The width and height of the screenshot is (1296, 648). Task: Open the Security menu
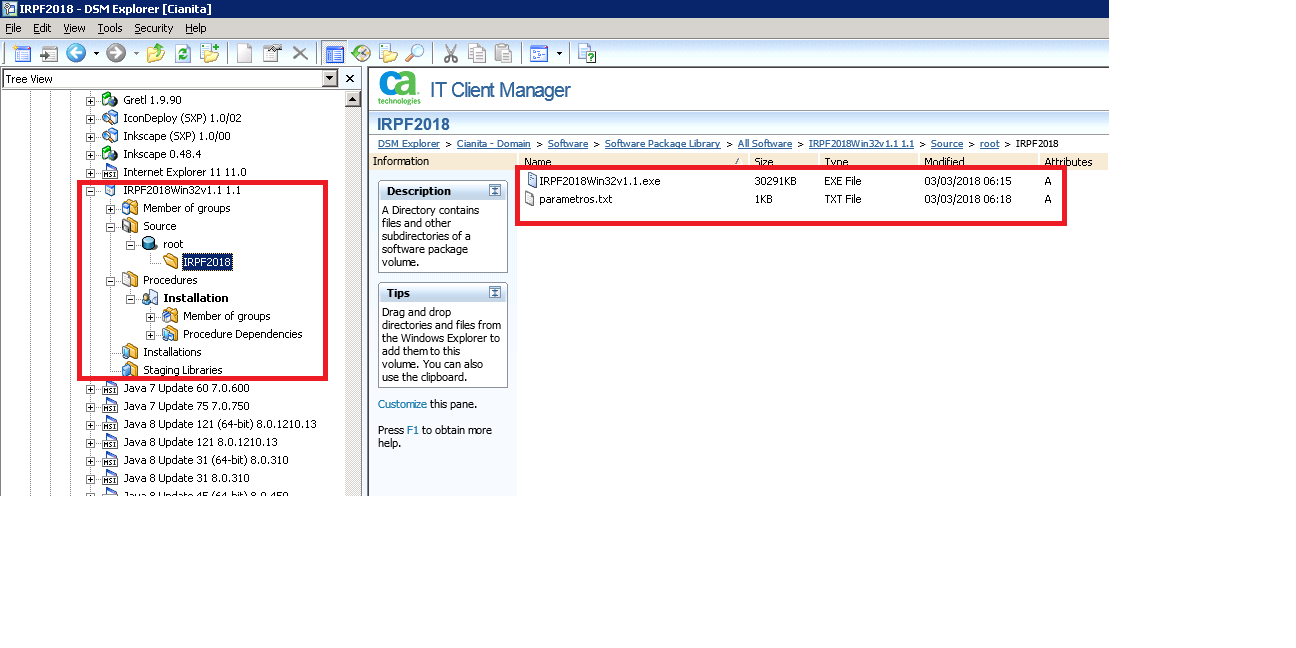click(154, 28)
